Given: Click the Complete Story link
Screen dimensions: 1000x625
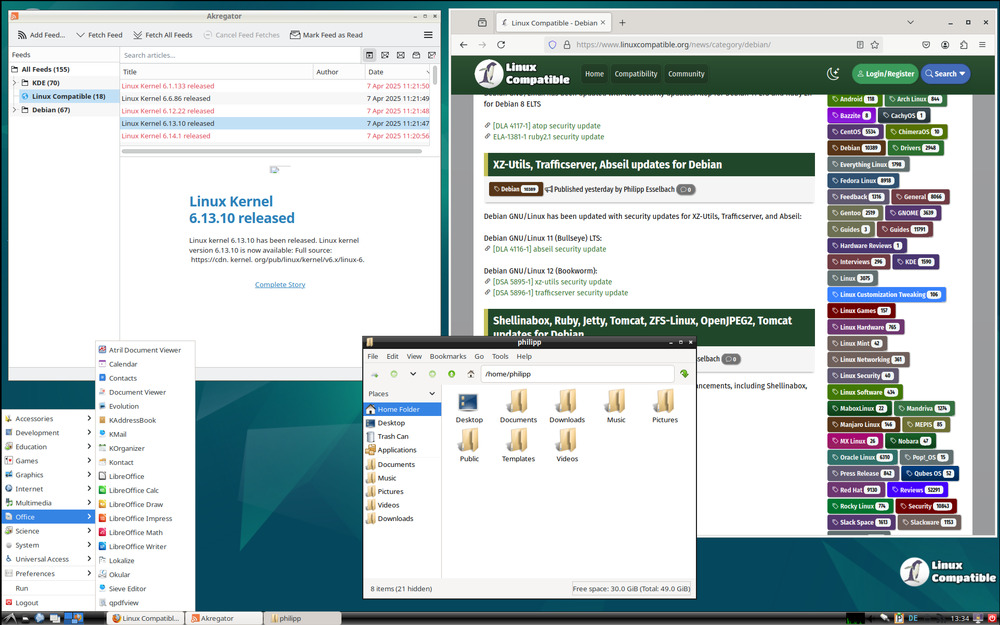Looking at the screenshot, I should pos(280,285).
